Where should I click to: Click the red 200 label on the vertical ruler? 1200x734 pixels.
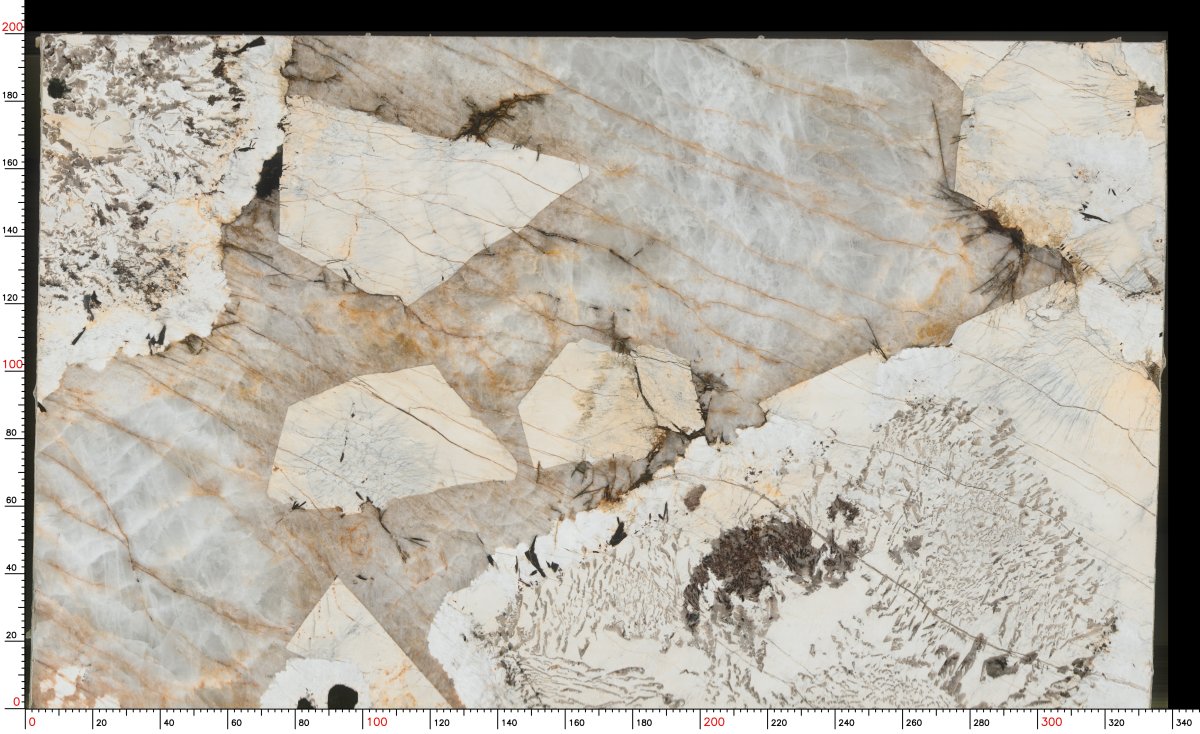coord(12,28)
